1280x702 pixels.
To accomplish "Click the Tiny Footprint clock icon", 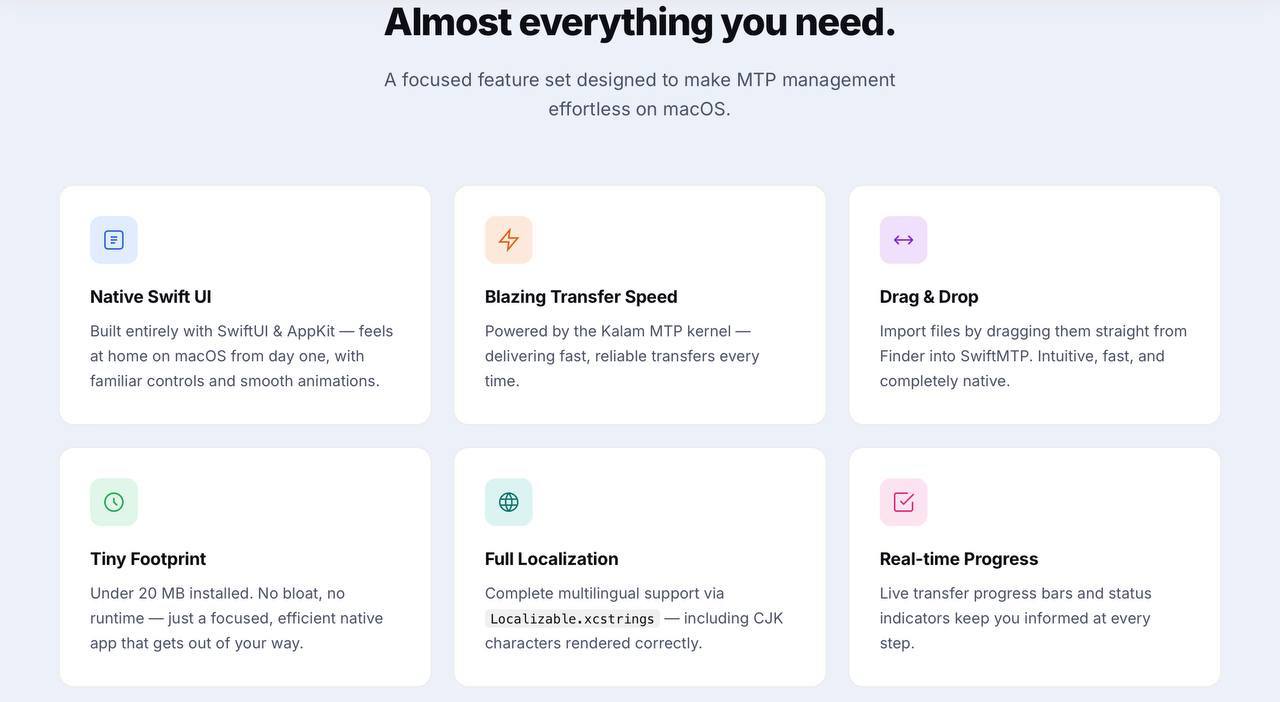I will coord(114,502).
